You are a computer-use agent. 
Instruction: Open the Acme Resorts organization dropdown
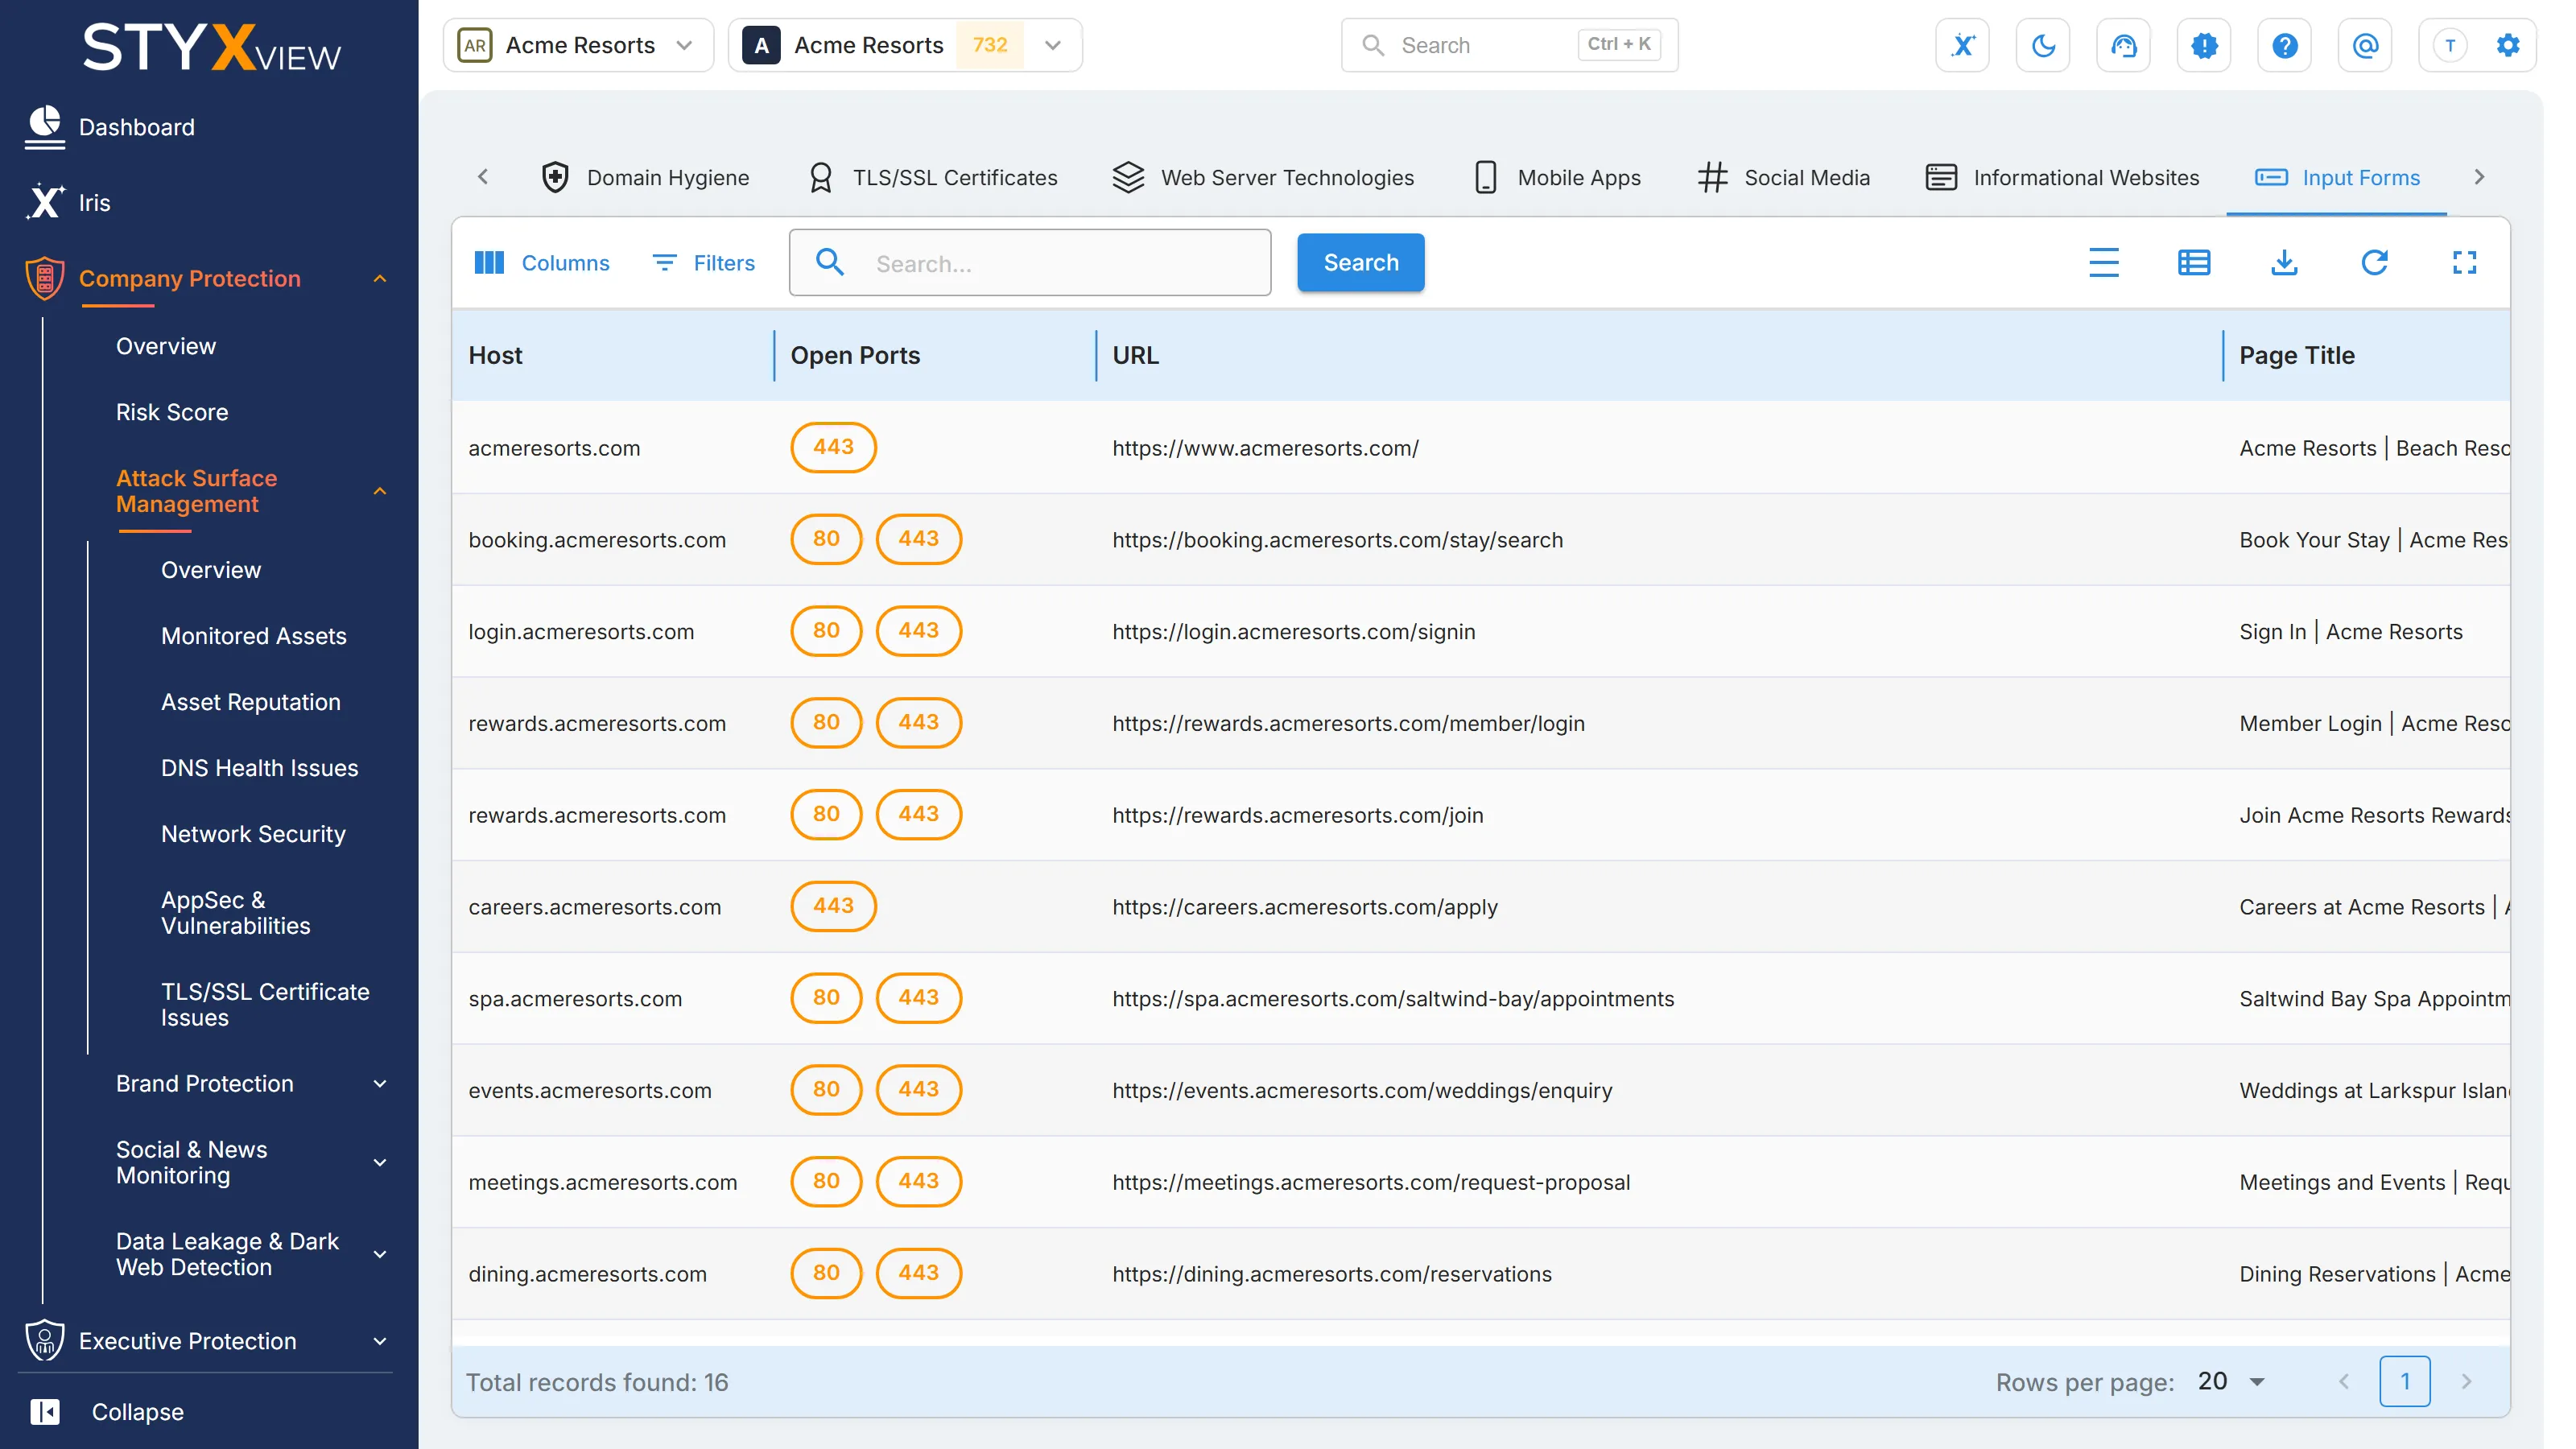pyautogui.click(x=578, y=45)
